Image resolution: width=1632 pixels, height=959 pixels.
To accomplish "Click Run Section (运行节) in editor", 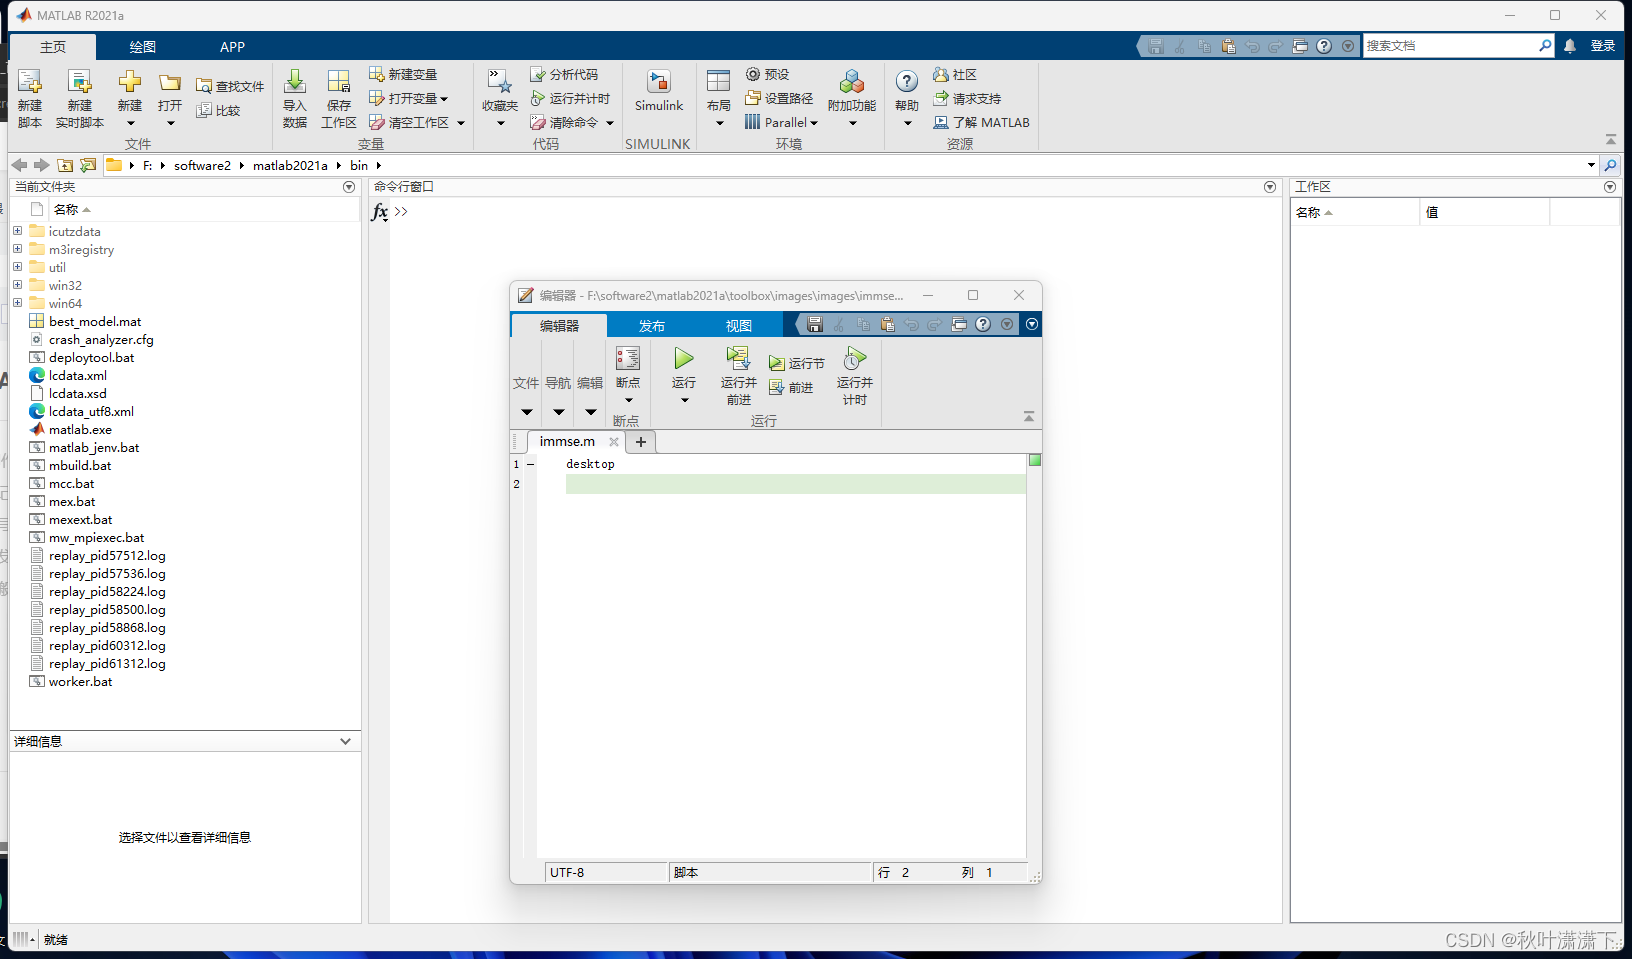I will click(797, 364).
